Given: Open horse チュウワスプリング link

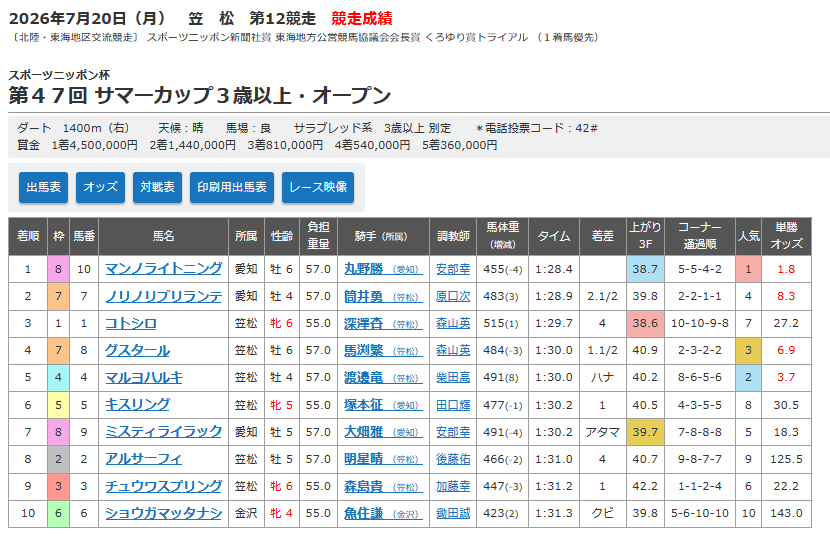Looking at the screenshot, I should pyautogui.click(x=164, y=486).
